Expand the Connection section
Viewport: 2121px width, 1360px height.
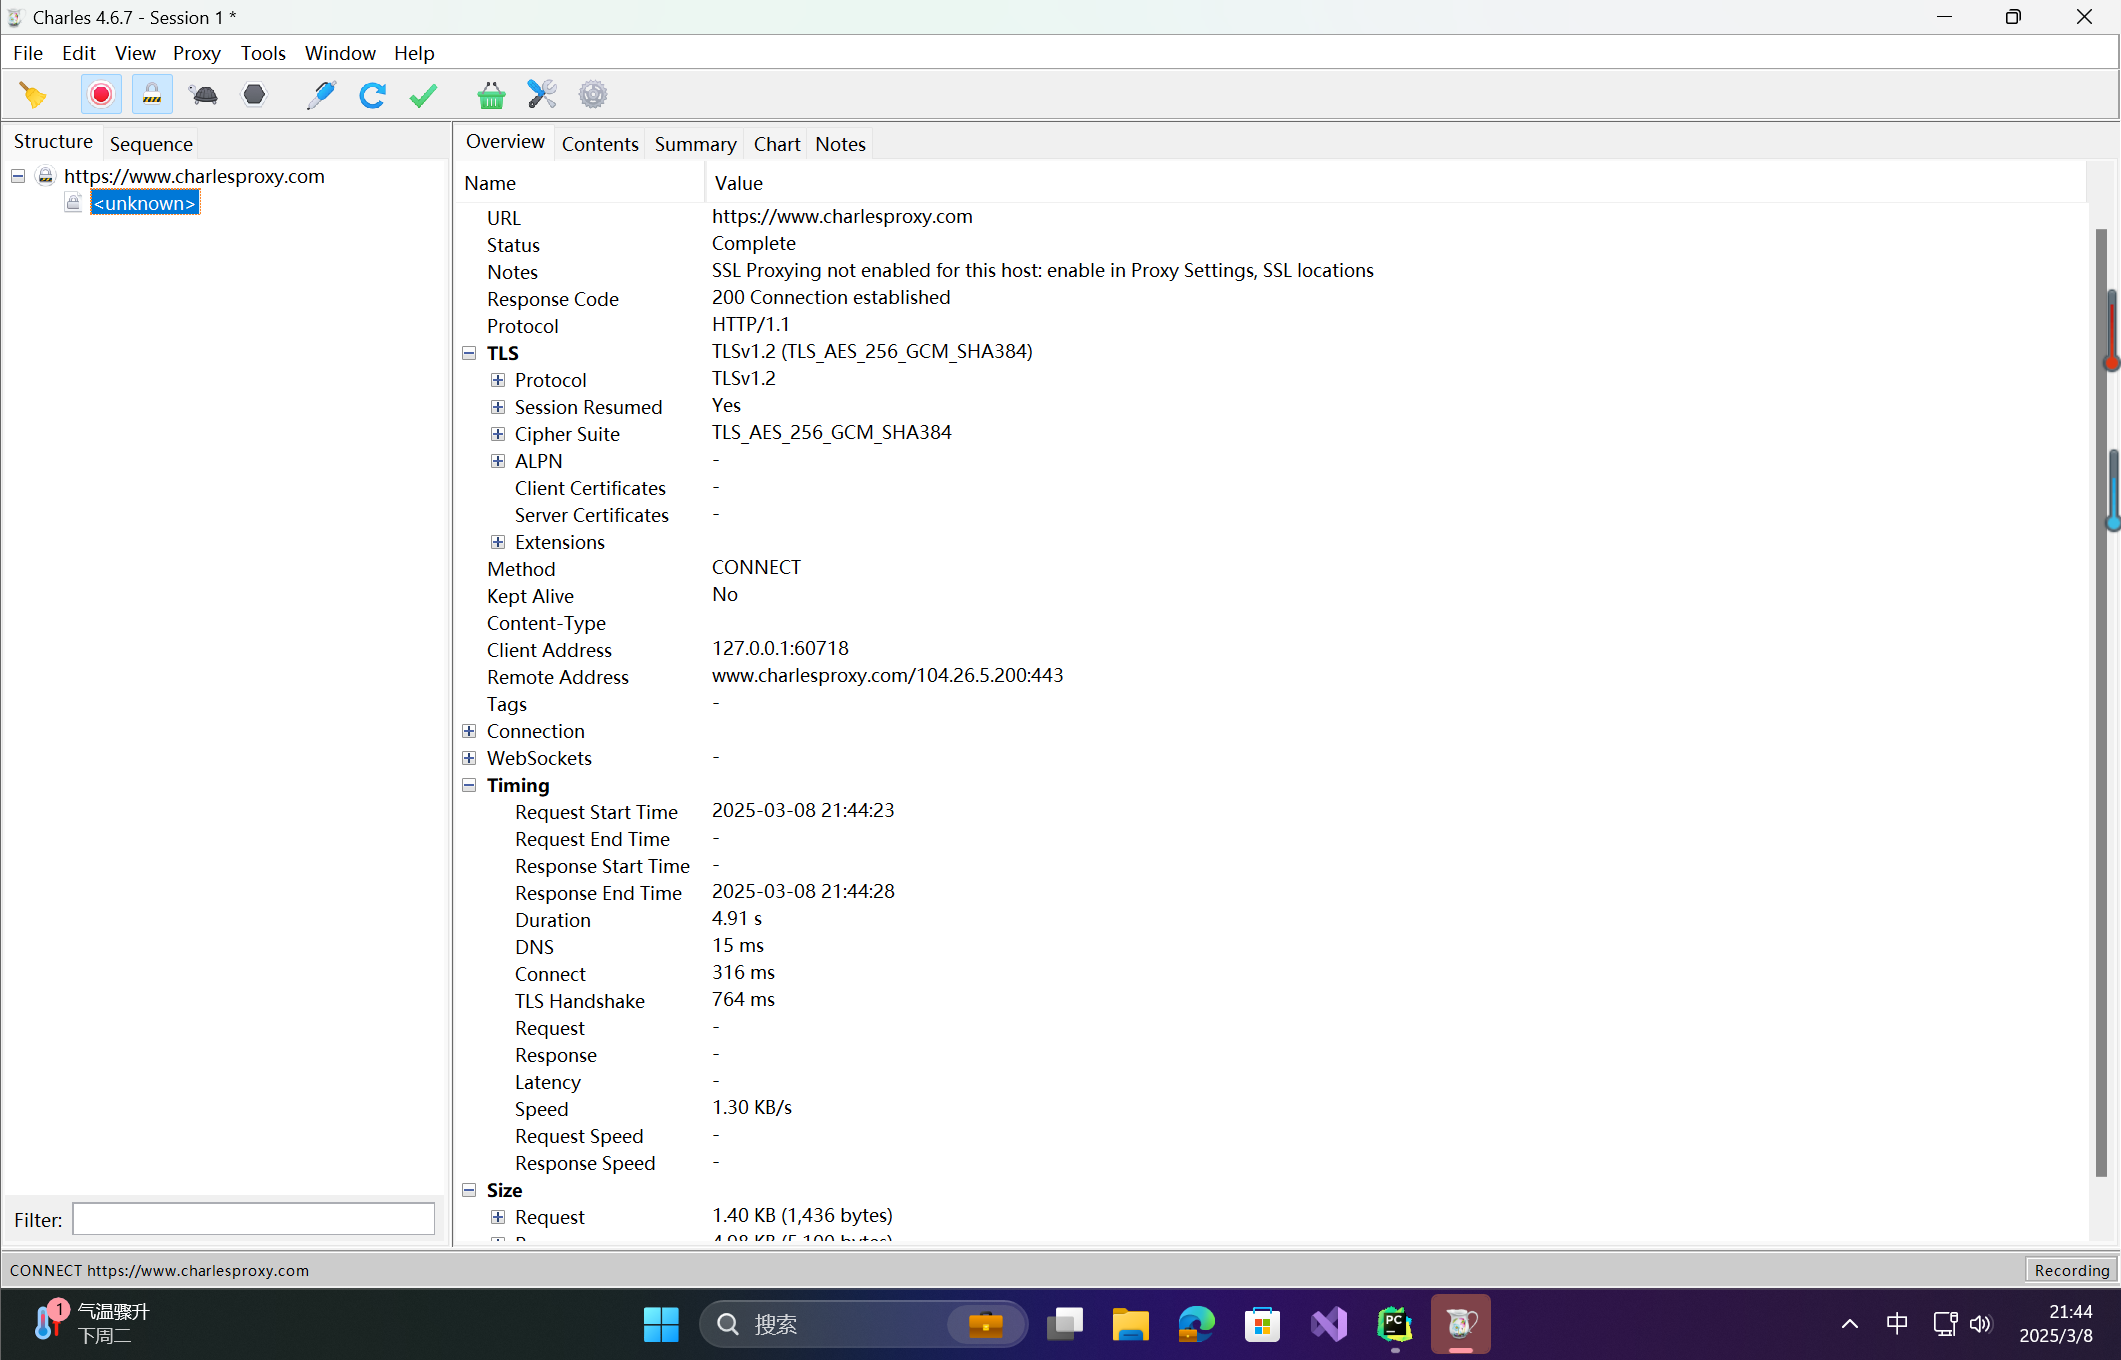[x=469, y=731]
